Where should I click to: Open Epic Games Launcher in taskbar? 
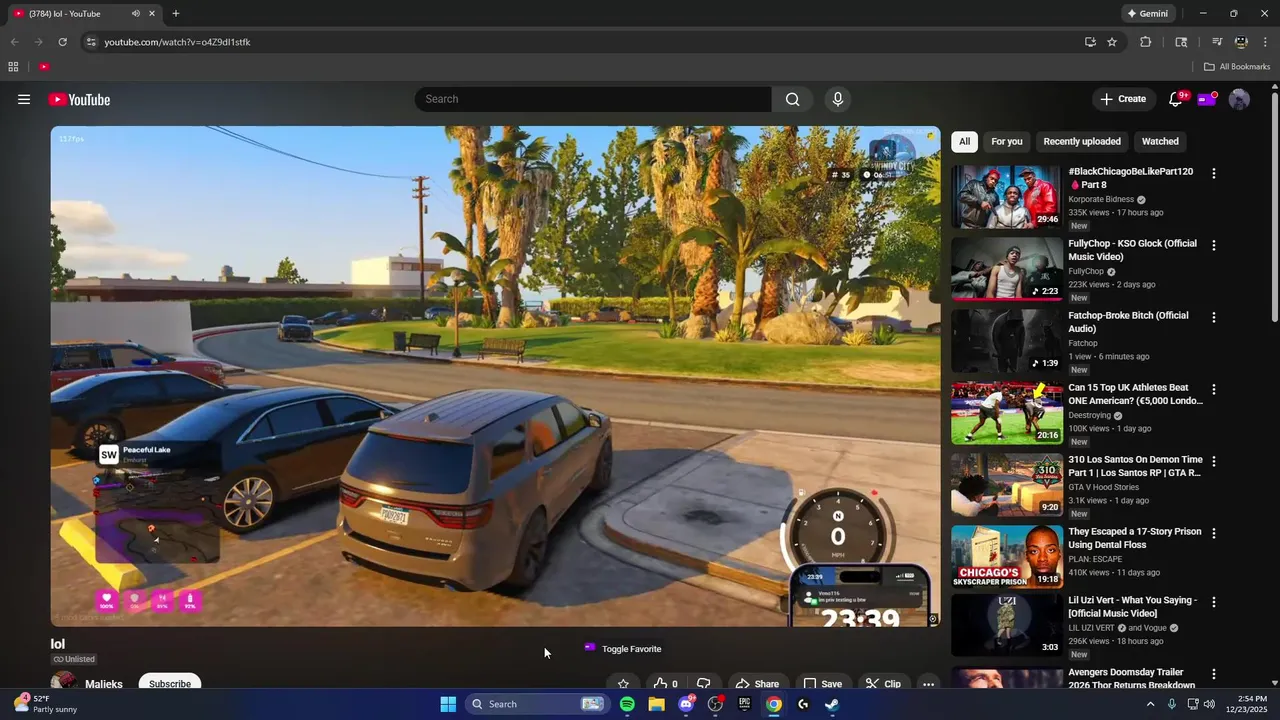pyautogui.click(x=744, y=704)
